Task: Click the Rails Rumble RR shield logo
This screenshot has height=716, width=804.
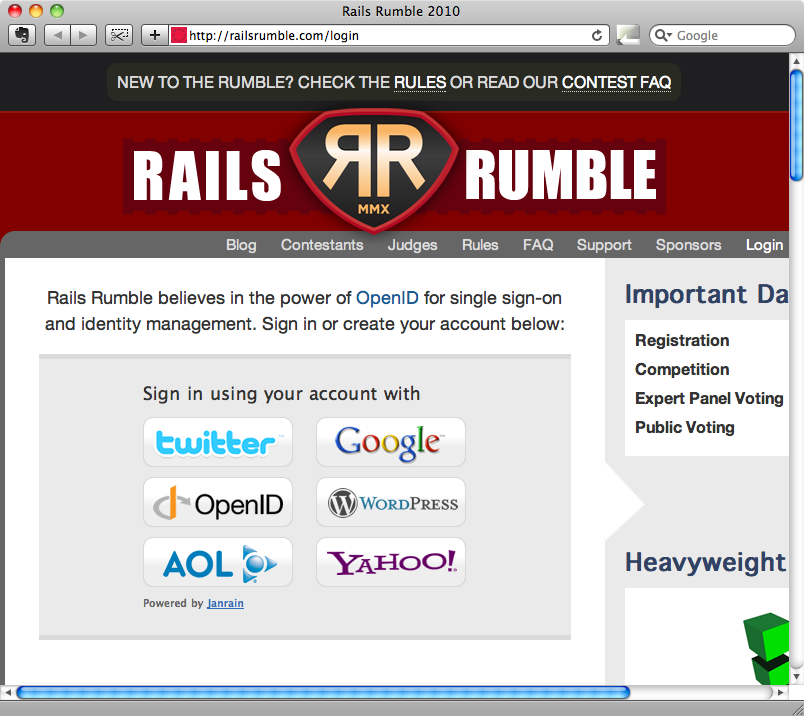Action: tap(374, 171)
